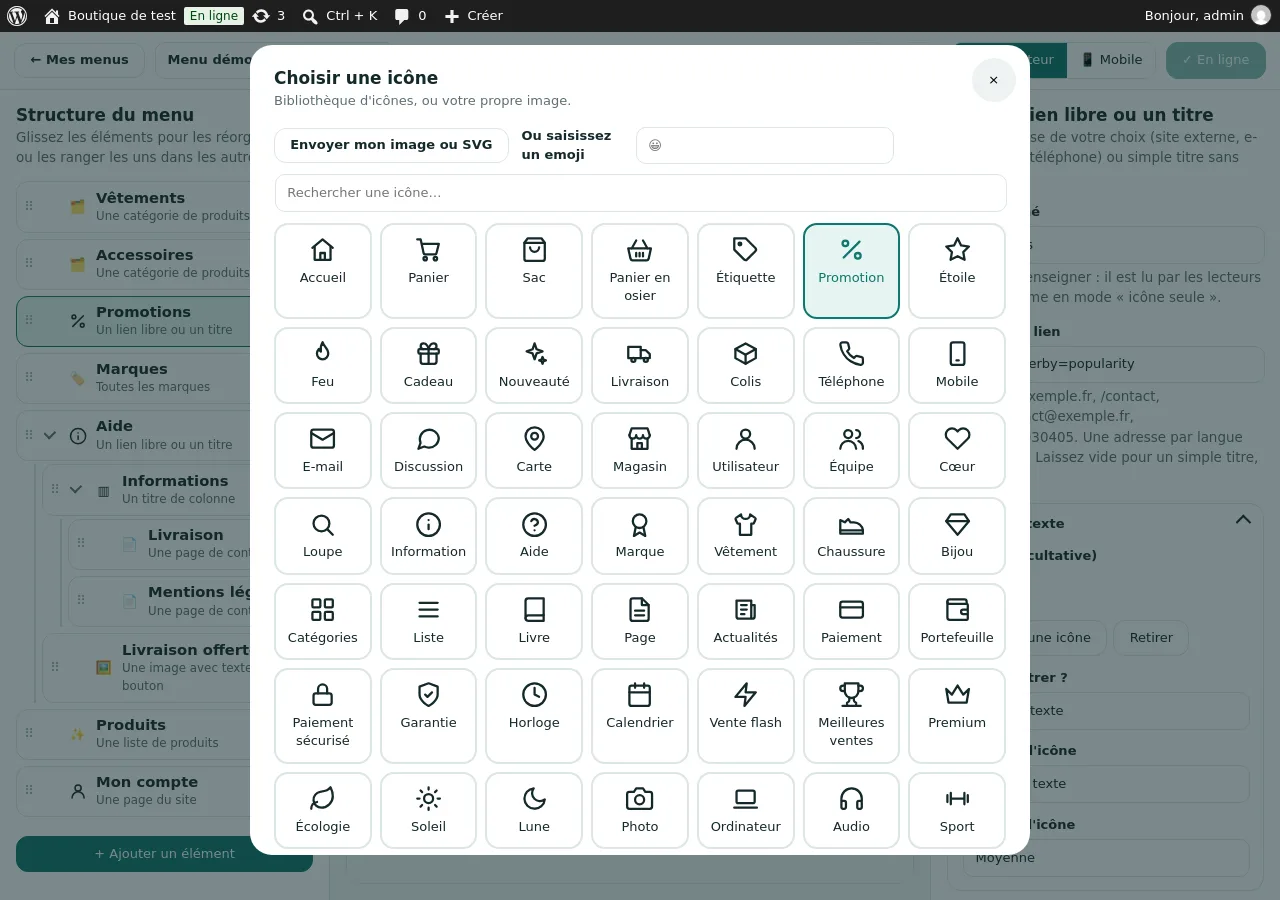
Task: Select the Premium crown icon
Action: tap(957, 716)
